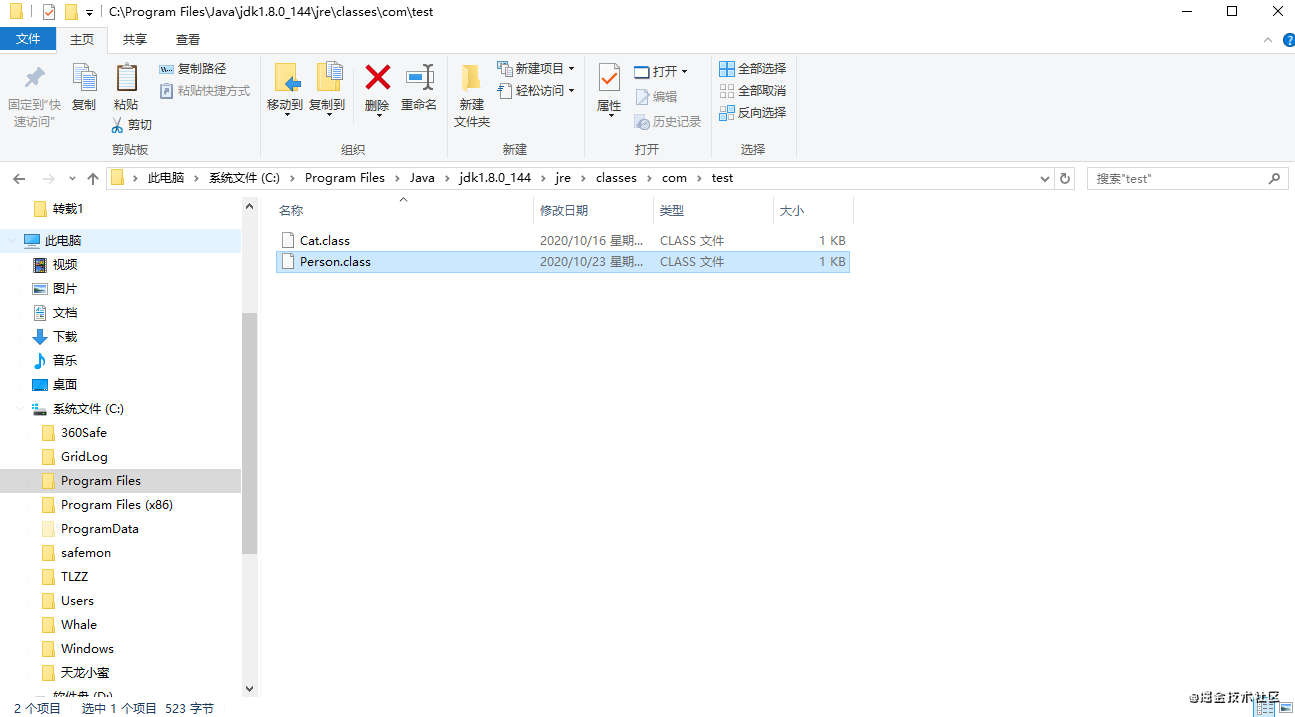Open the Open (打开) dropdown
Screen dimensions: 1295x717
[661, 72]
